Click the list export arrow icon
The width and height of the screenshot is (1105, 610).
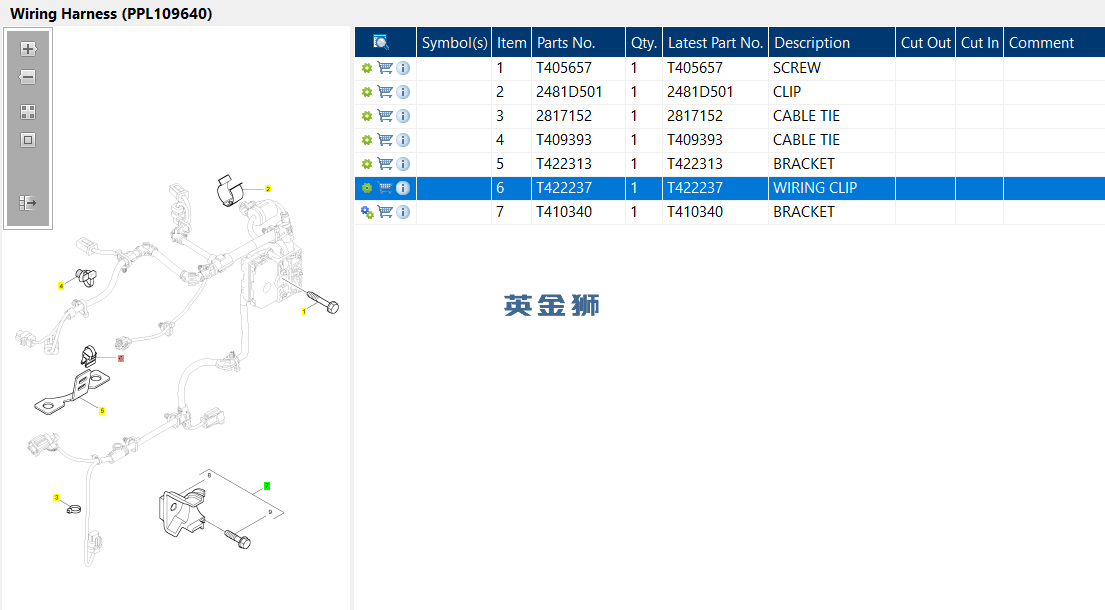[28, 203]
